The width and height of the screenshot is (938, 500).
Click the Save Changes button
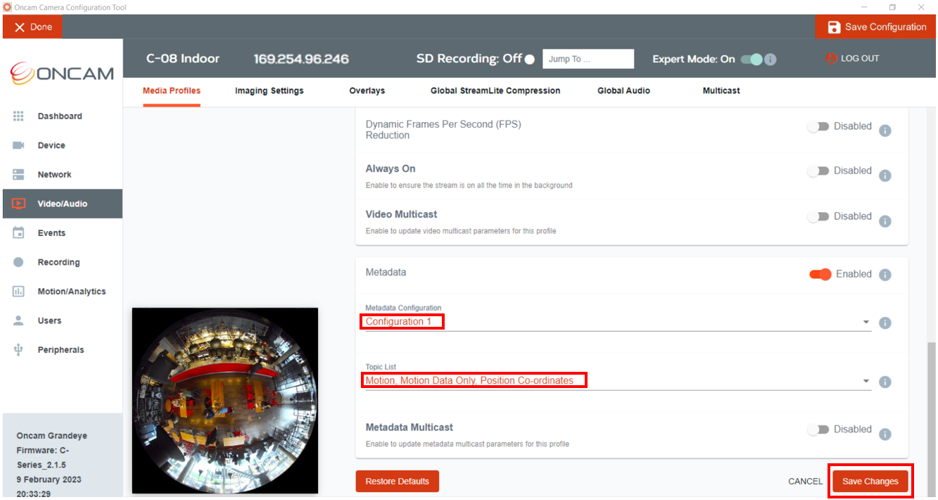(870, 481)
